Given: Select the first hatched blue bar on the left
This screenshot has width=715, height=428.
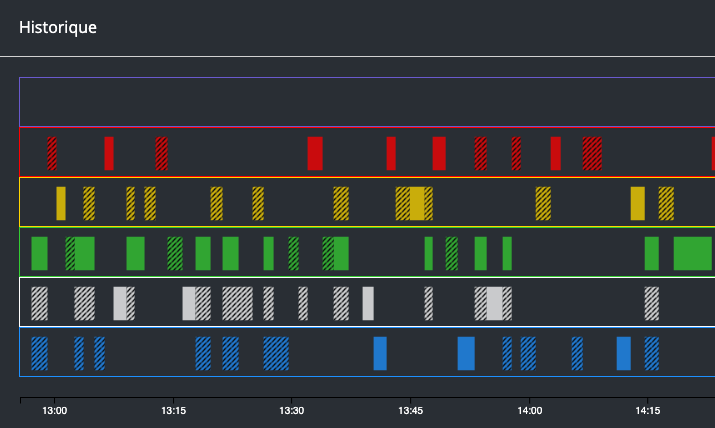Looking at the screenshot, I should [40, 353].
